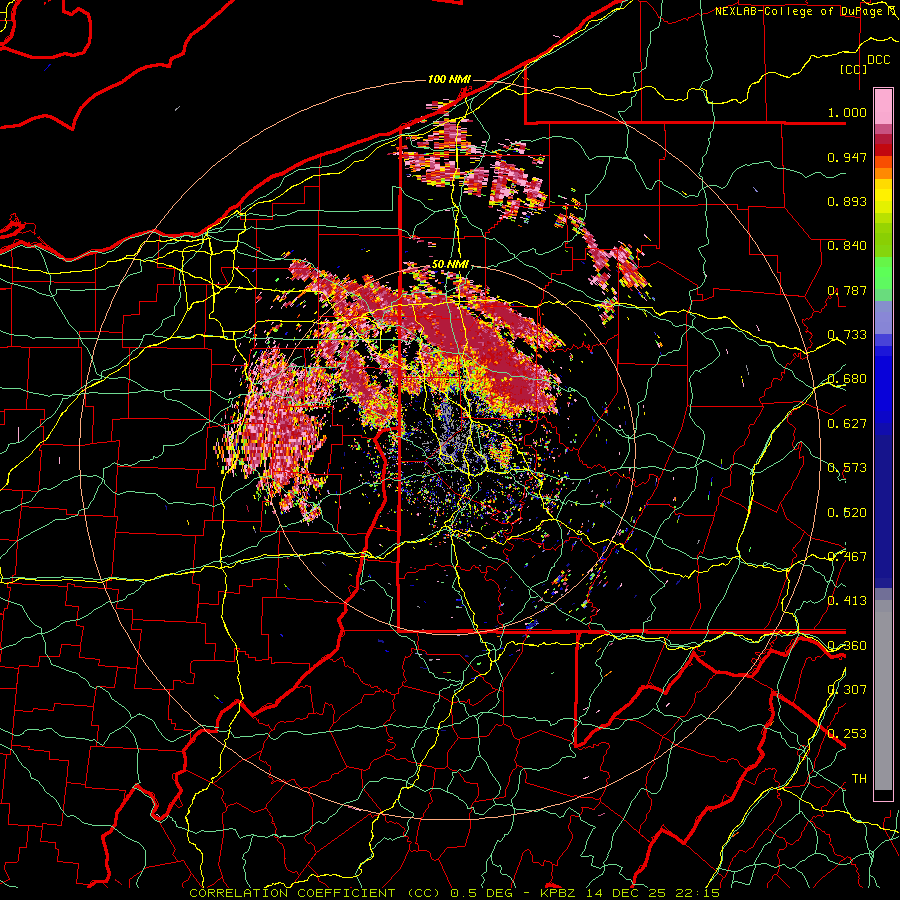Select the 0.680 scale value
Image resolution: width=900 pixels, height=900 pixels.
[x=847, y=379]
